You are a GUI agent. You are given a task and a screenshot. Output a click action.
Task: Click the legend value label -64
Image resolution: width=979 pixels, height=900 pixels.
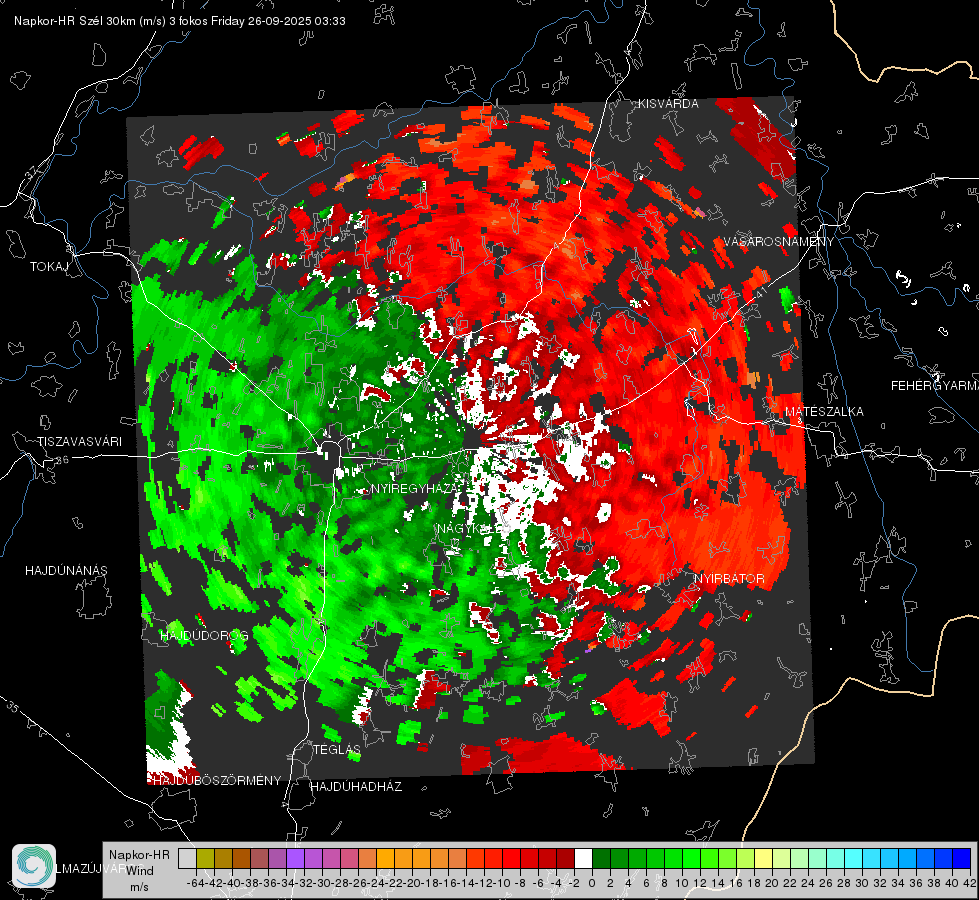point(196,883)
